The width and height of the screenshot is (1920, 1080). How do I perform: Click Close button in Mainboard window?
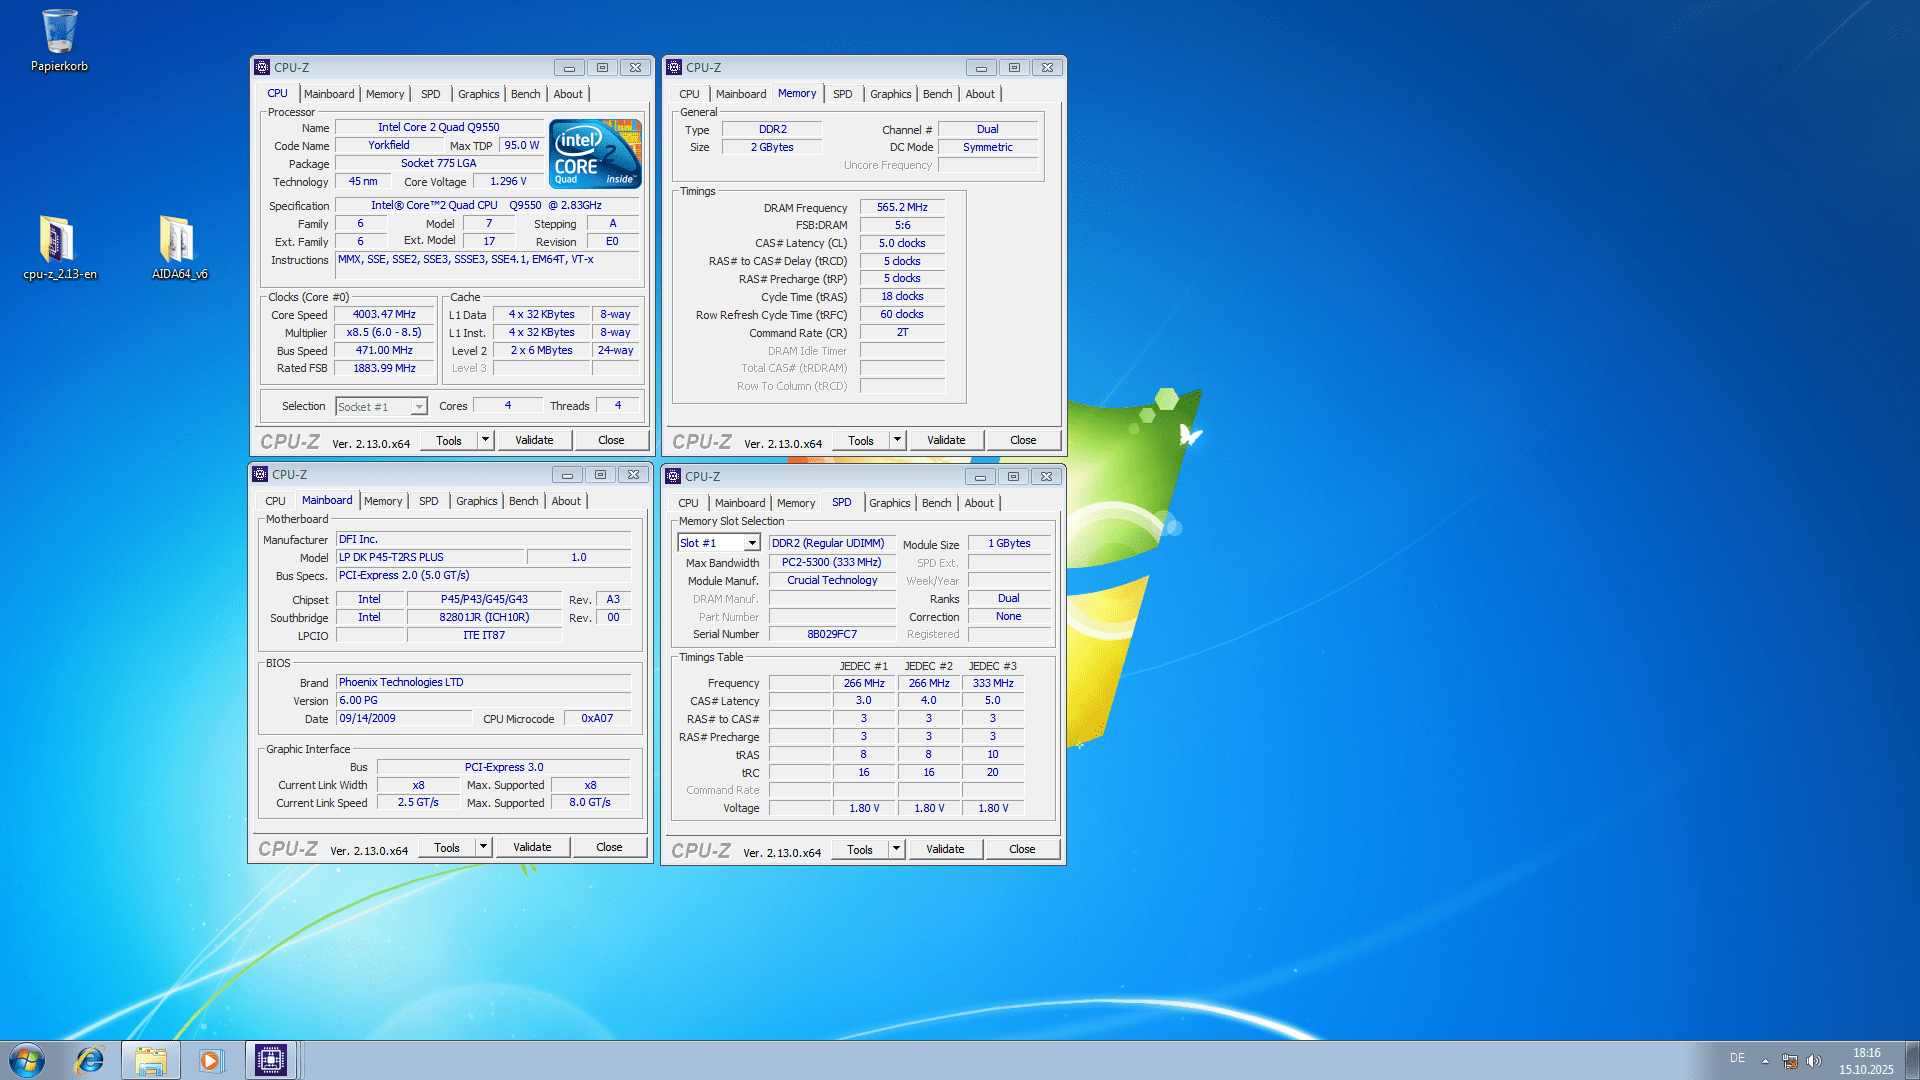609,847
